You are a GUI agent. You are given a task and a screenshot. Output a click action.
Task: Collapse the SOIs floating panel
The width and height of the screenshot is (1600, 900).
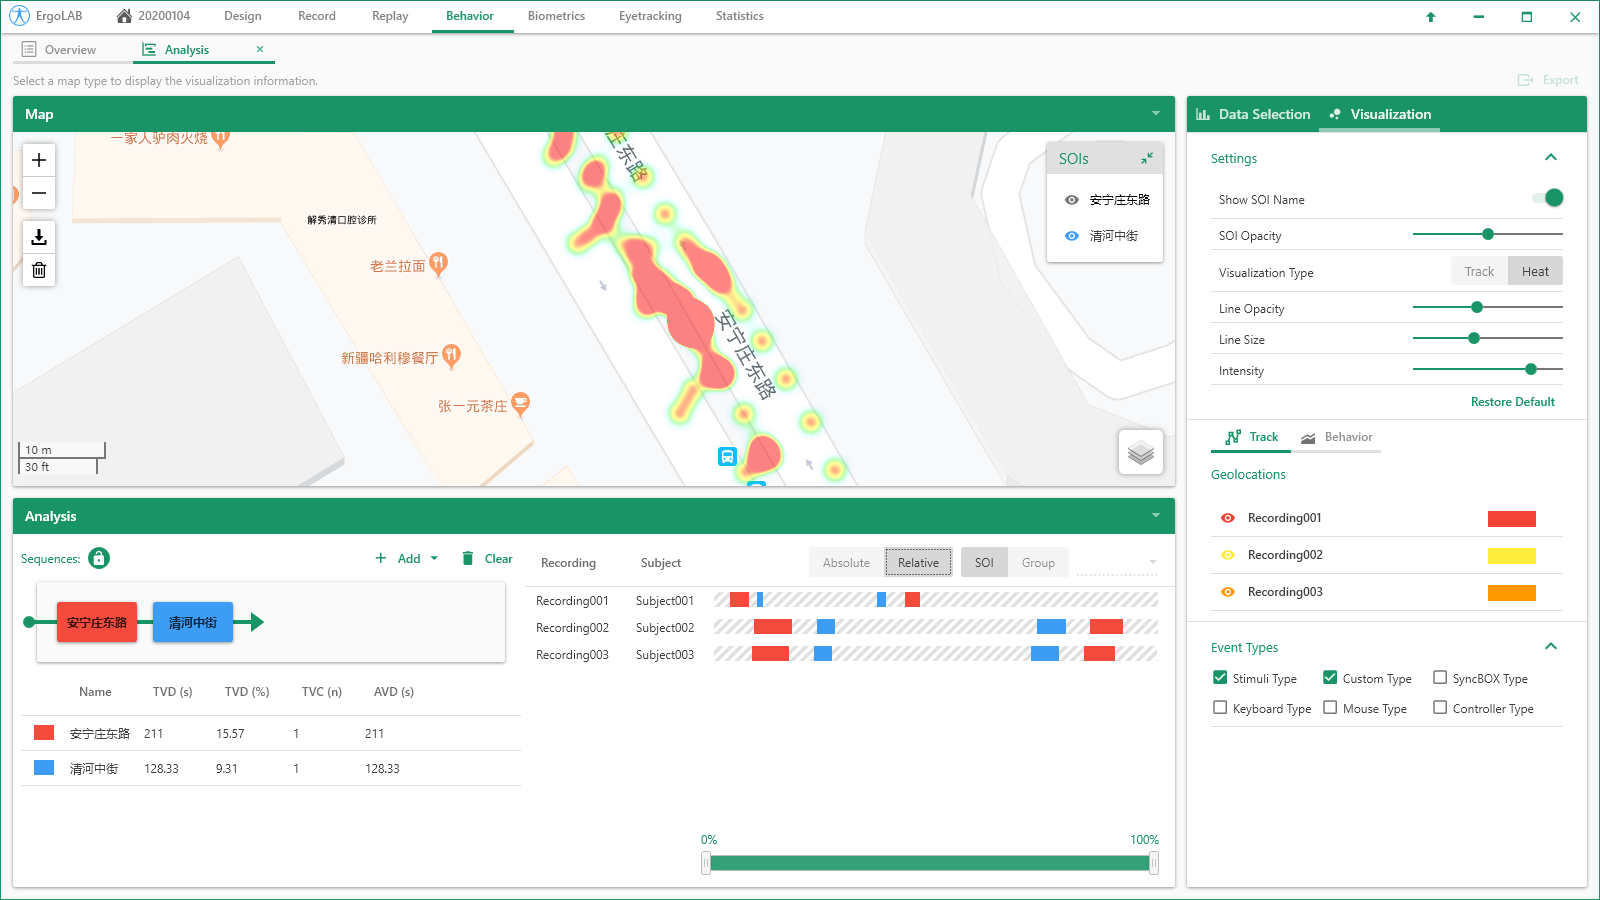click(1147, 158)
